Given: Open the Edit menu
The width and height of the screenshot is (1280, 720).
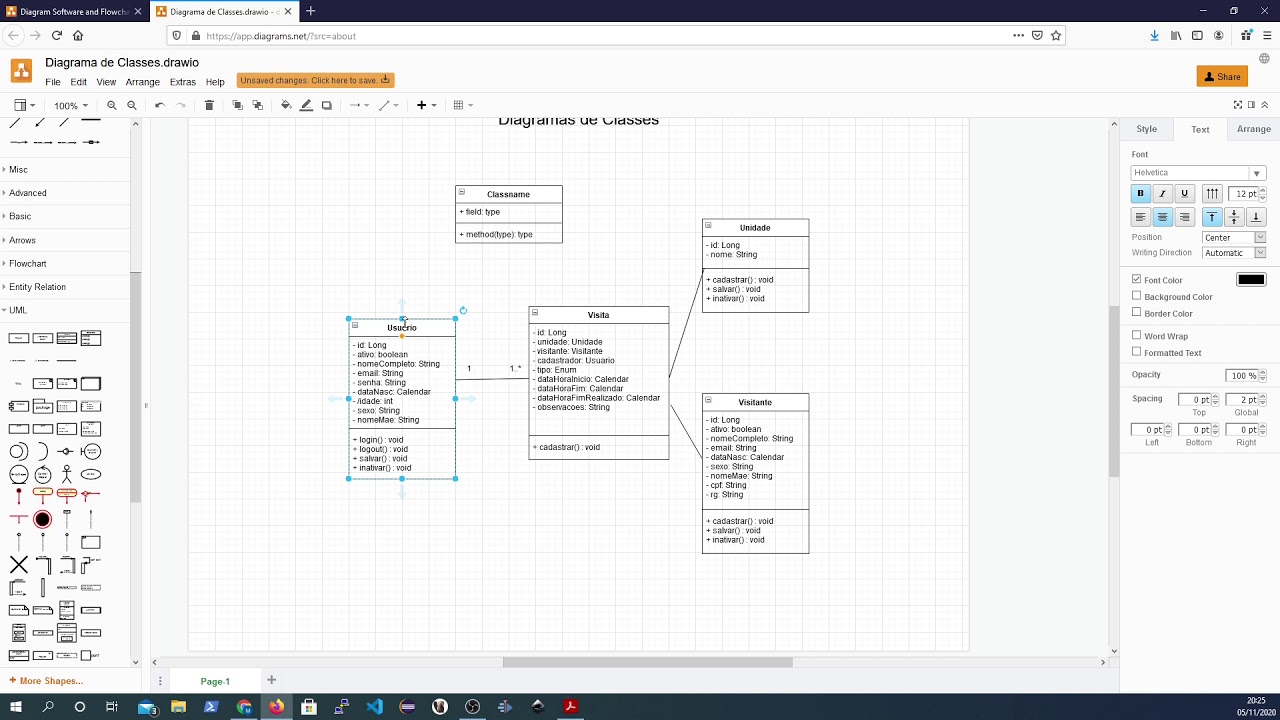Looking at the screenshot, I should click(78, 82).
